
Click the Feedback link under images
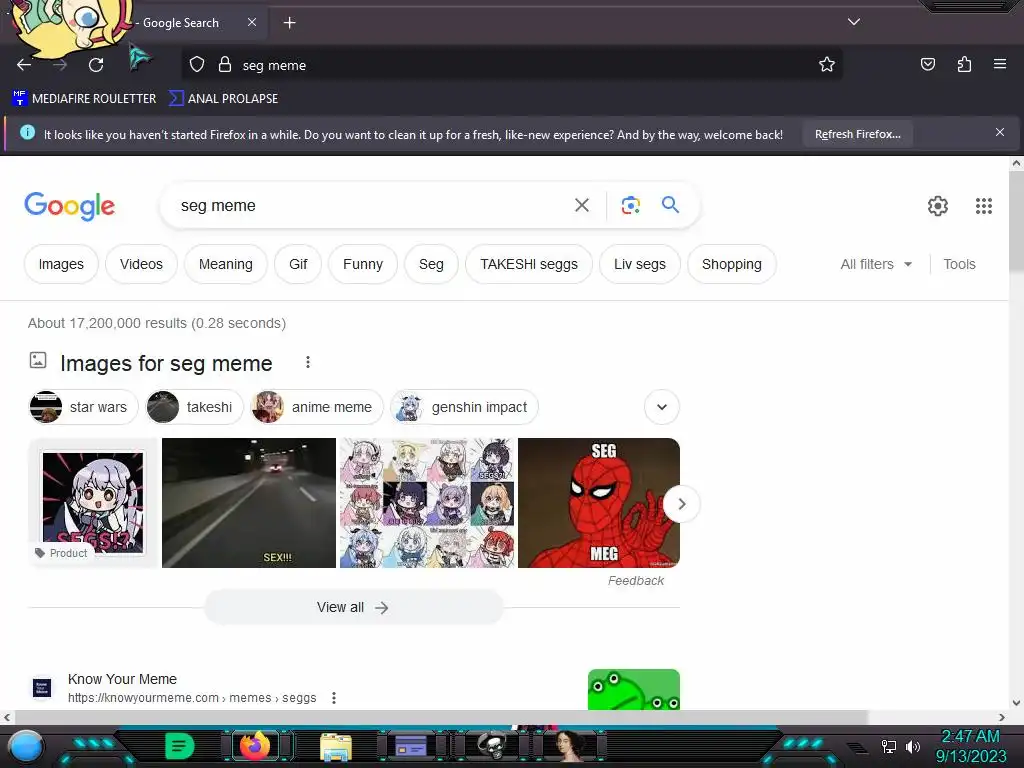tap(635, 581)
